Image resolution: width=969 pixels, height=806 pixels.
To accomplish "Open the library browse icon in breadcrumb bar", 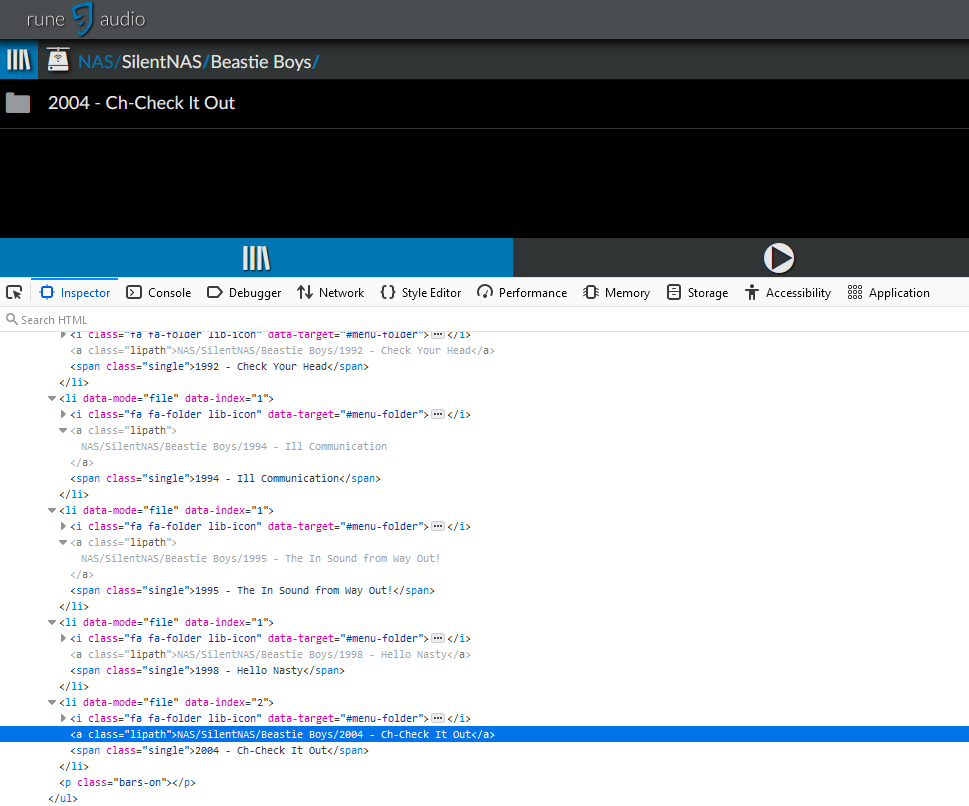I will click(19, 60).
